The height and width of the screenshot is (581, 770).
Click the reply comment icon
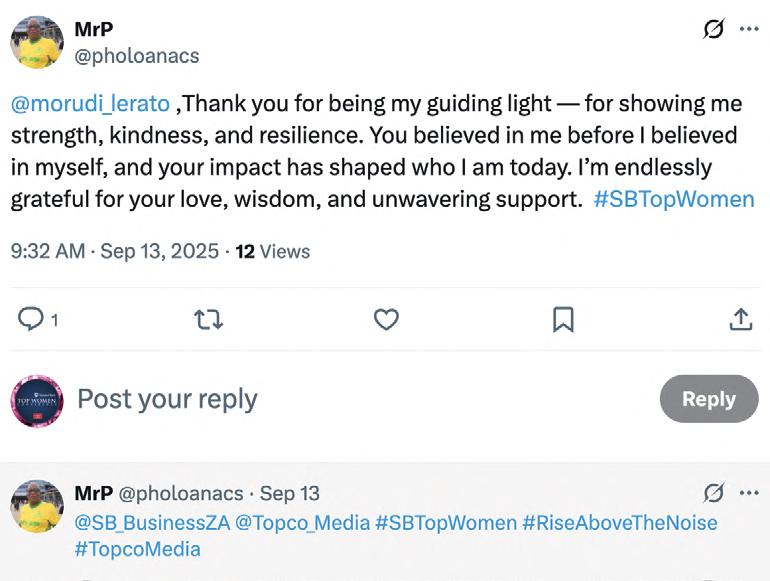(32, 319)
